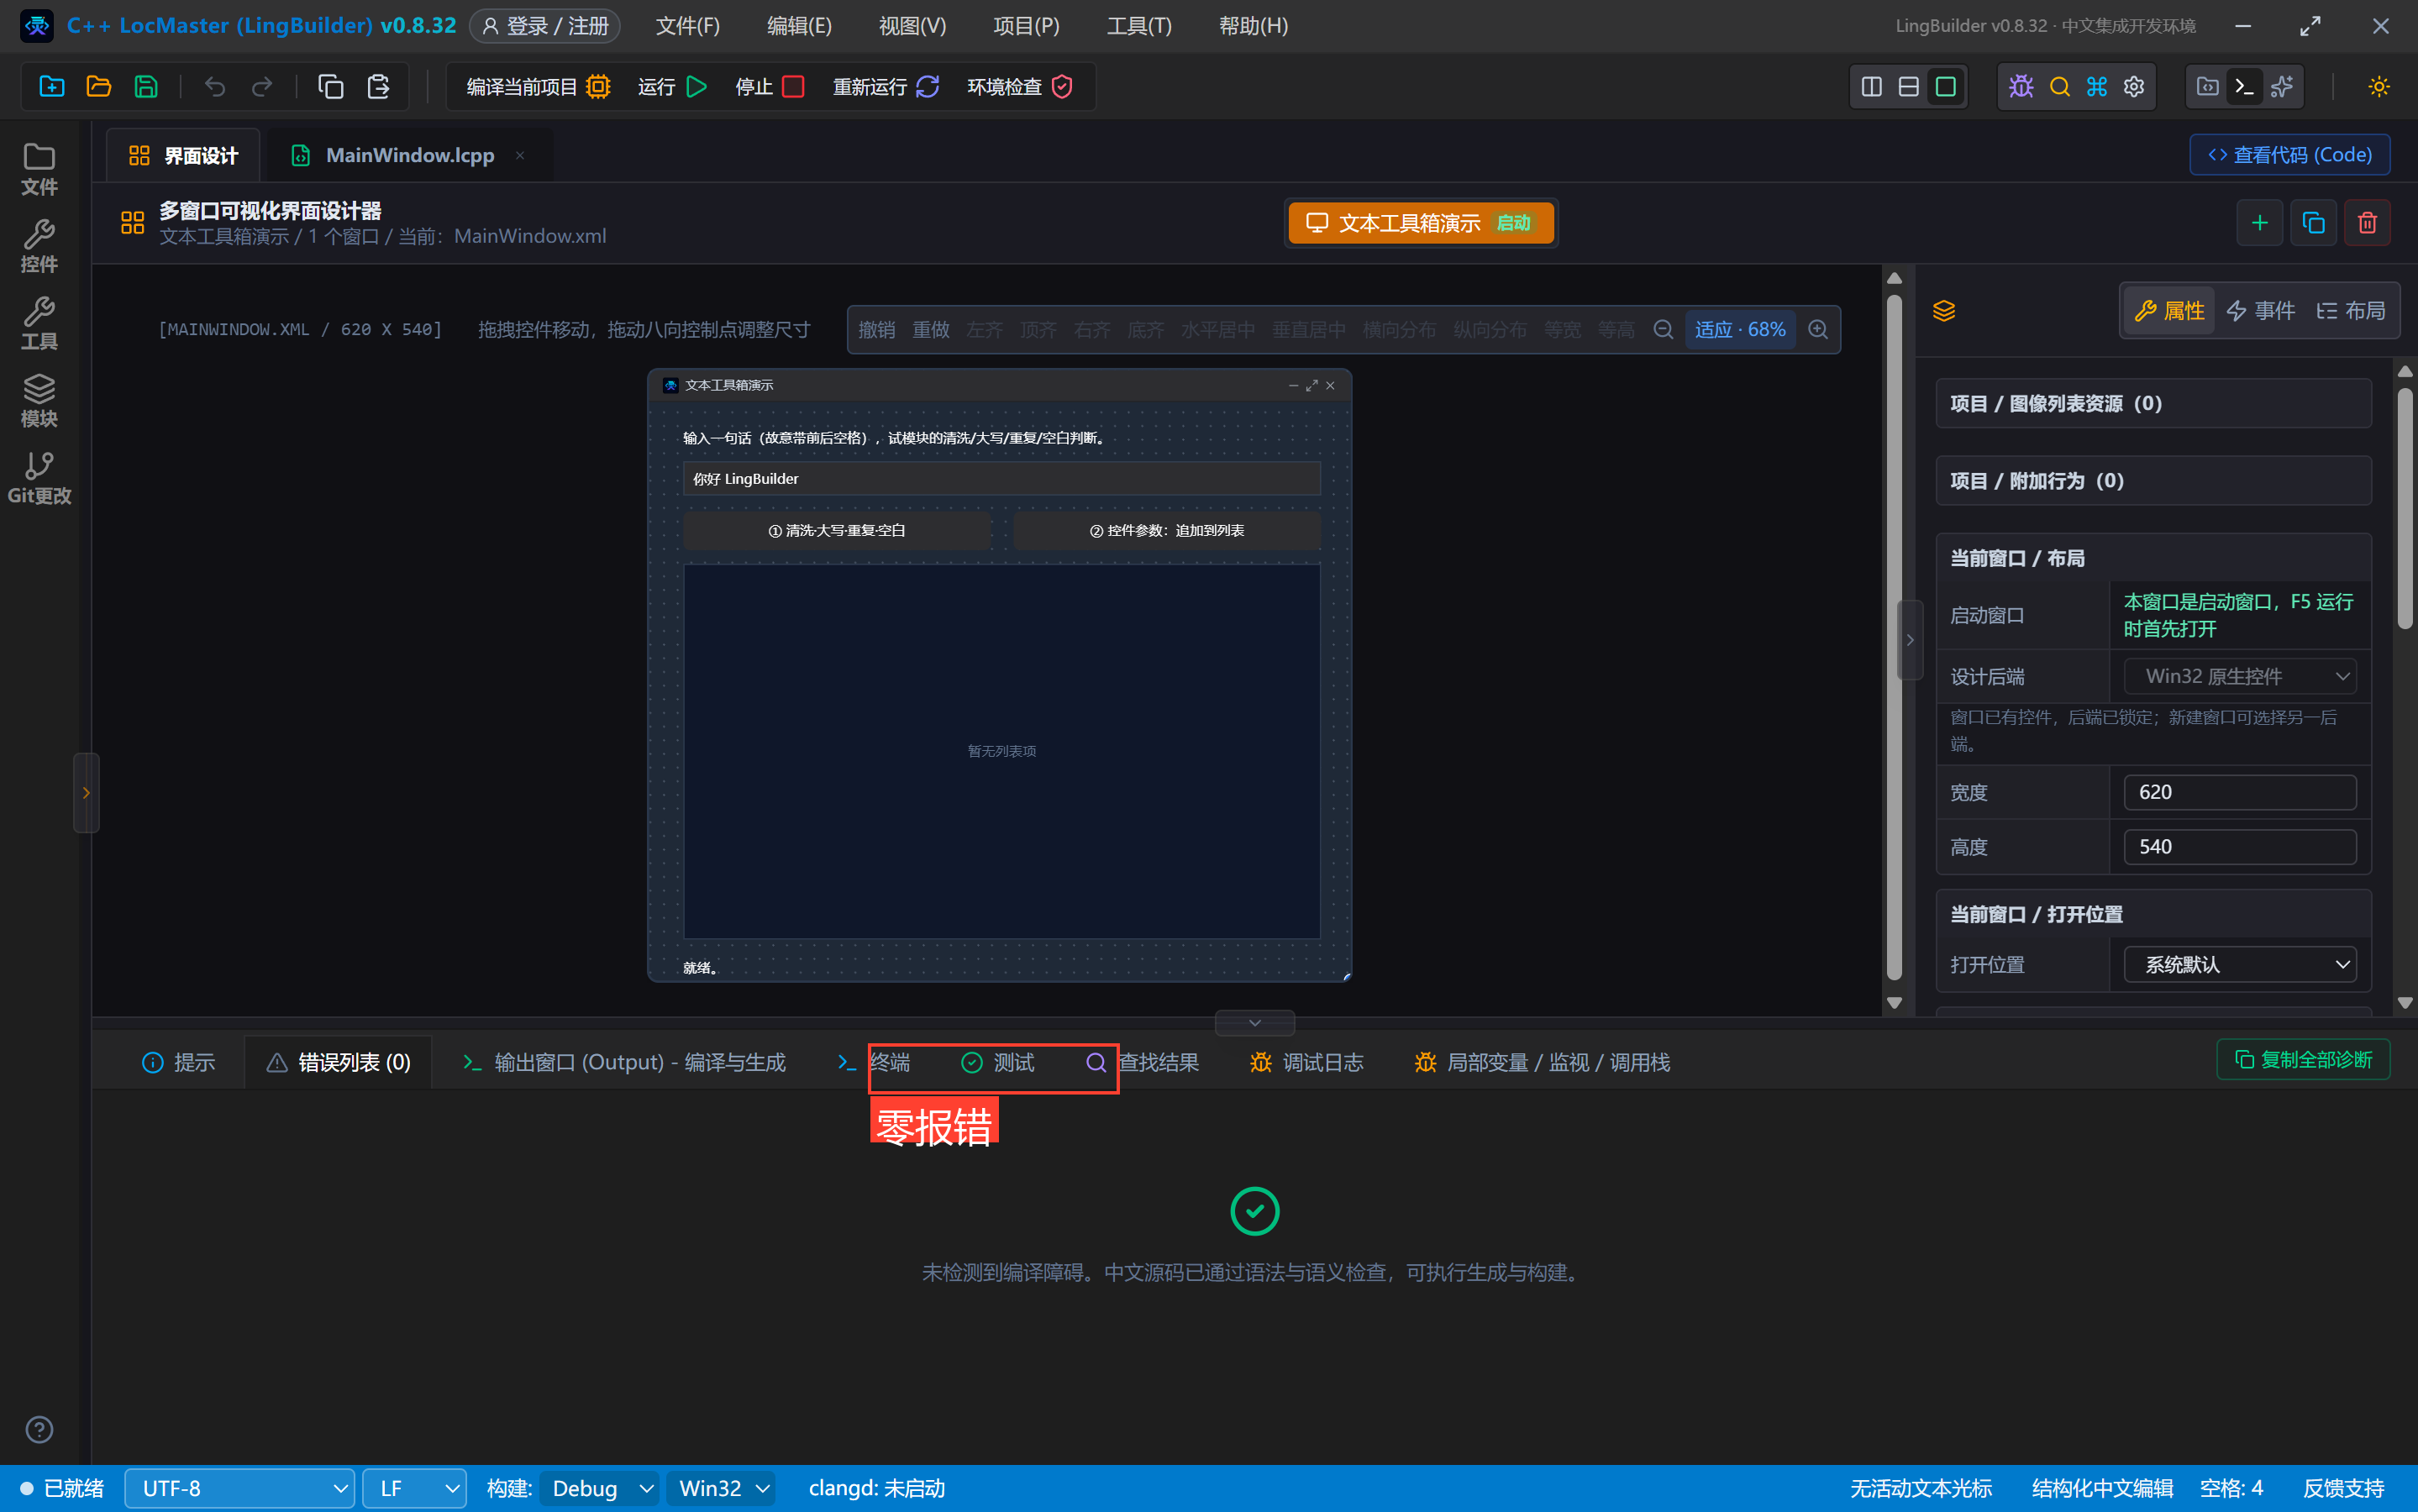Image resolution: width=2418 pixels, height=1512 pixels.
Task: Open the Debug build configuration dropdown
Action: pyautogui.click(x=600, y=1488)
